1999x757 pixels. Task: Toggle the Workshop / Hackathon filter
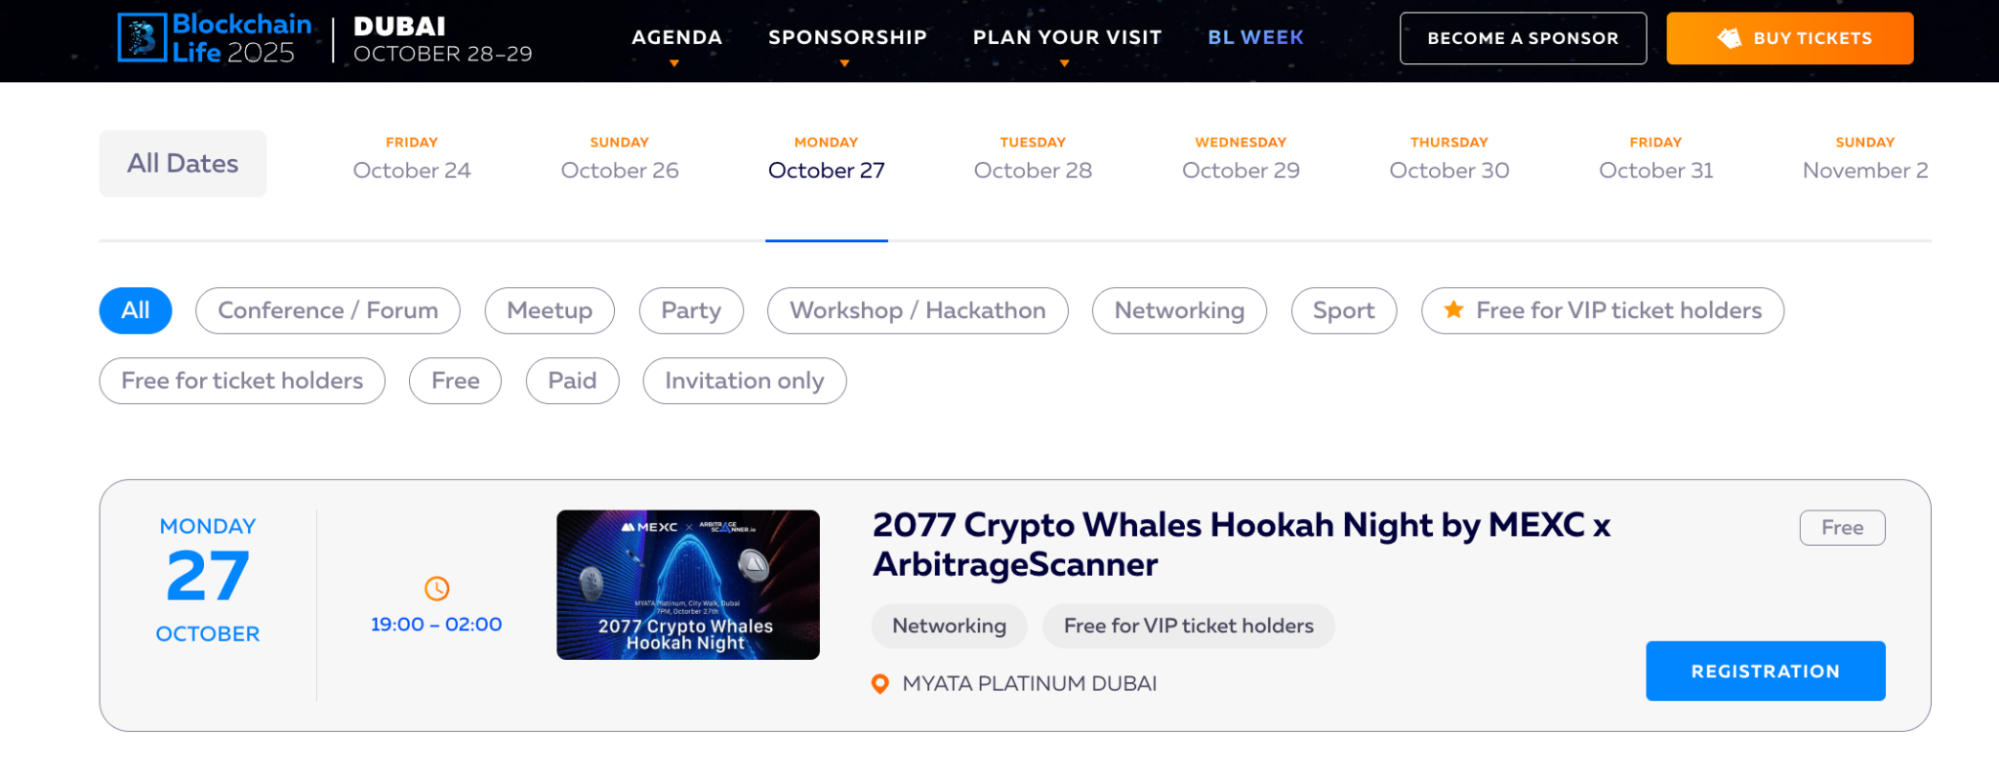[x=917, y=310]
